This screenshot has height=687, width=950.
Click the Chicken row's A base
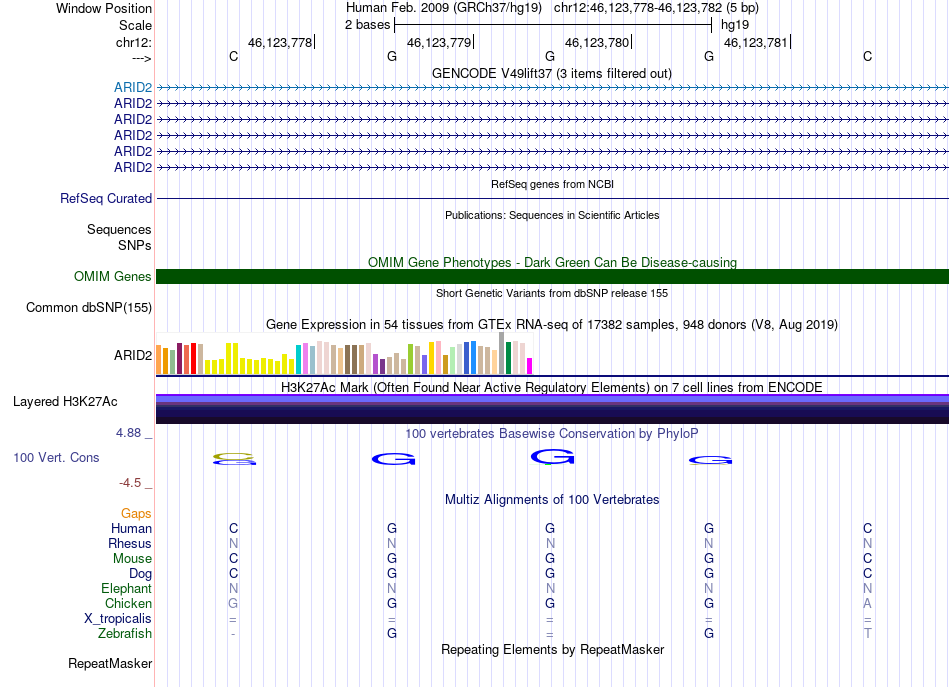(868, 603)
